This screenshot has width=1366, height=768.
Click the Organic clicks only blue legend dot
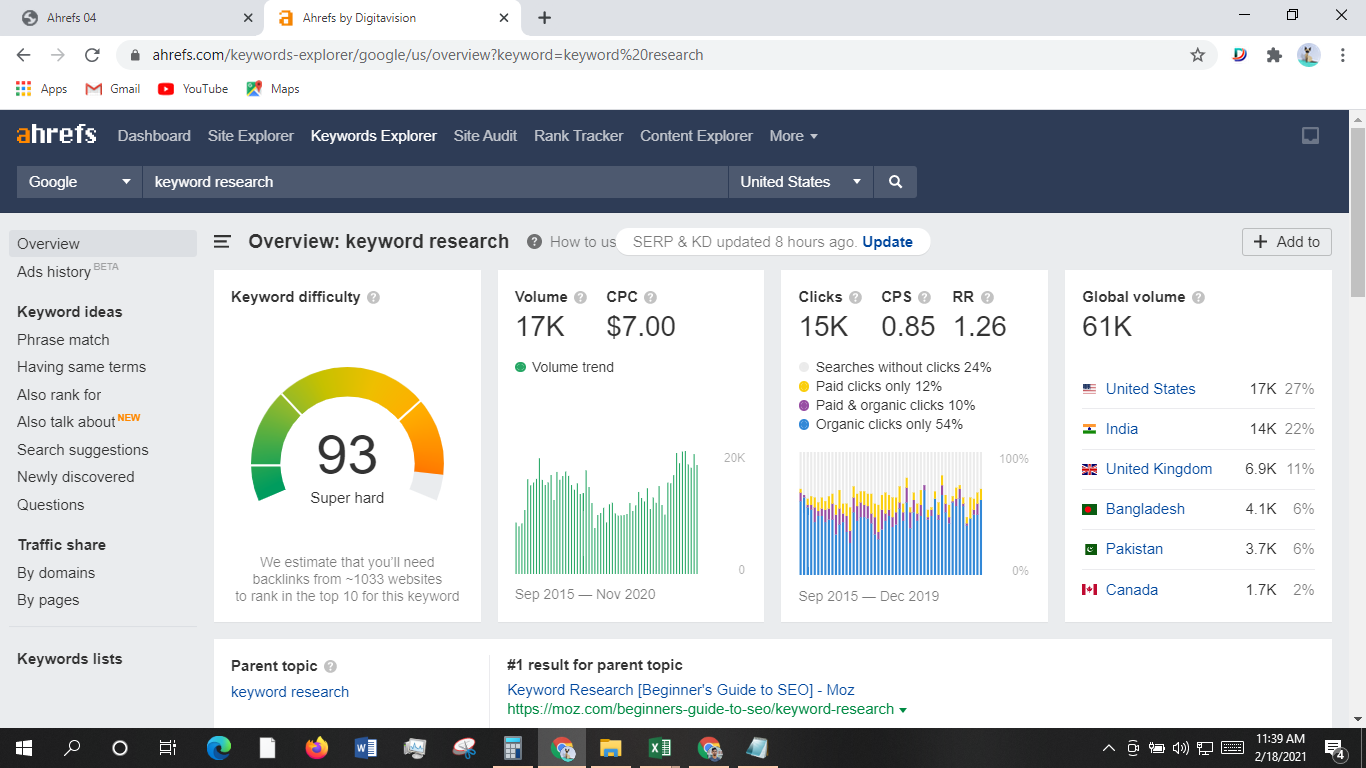[804, 425]
